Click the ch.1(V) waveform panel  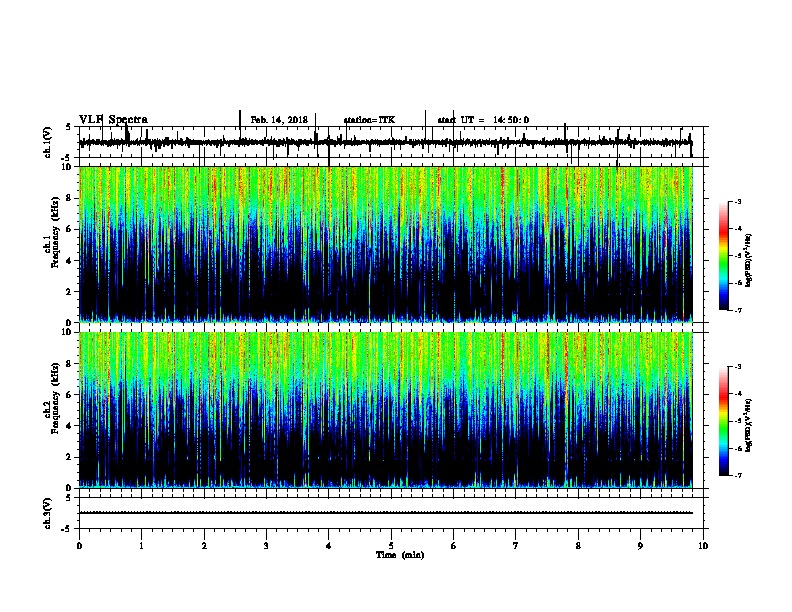click(391, 142)
